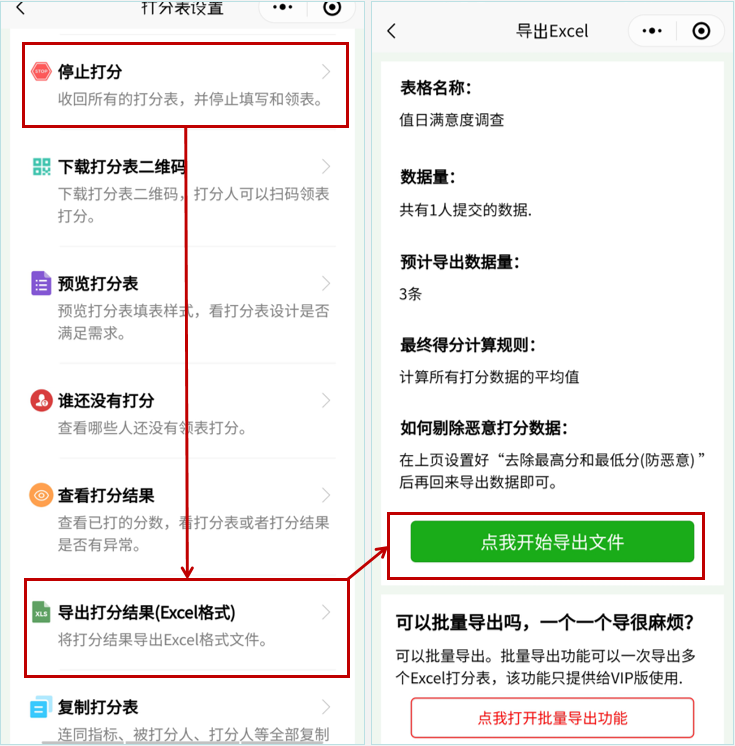735x746 pixels.
Task: Click the orange eye icon for 查看打分结果
Action: click(41, 495)
